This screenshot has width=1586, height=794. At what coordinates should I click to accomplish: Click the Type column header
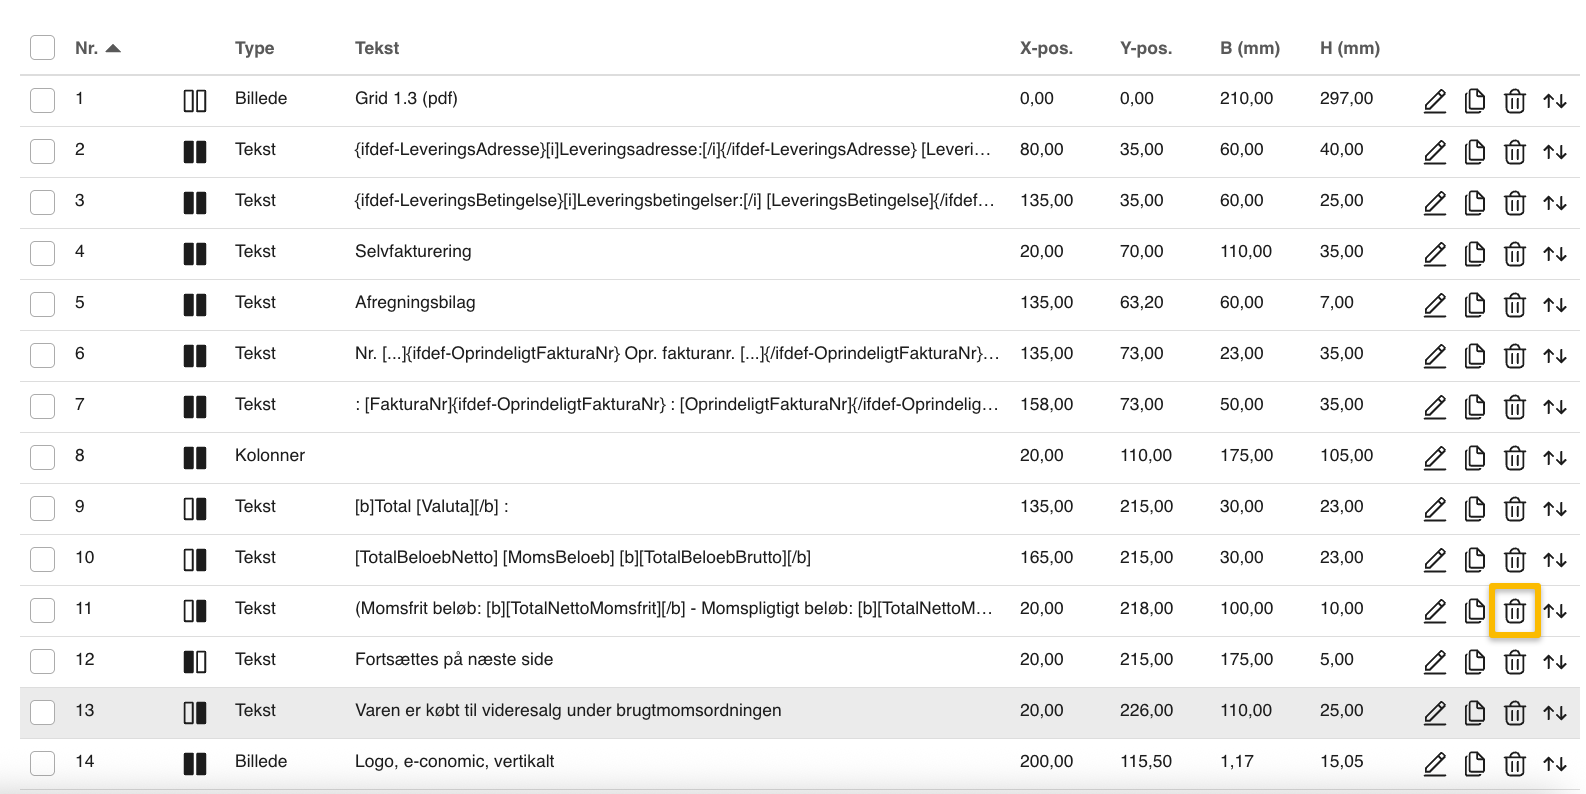point(254,48)
